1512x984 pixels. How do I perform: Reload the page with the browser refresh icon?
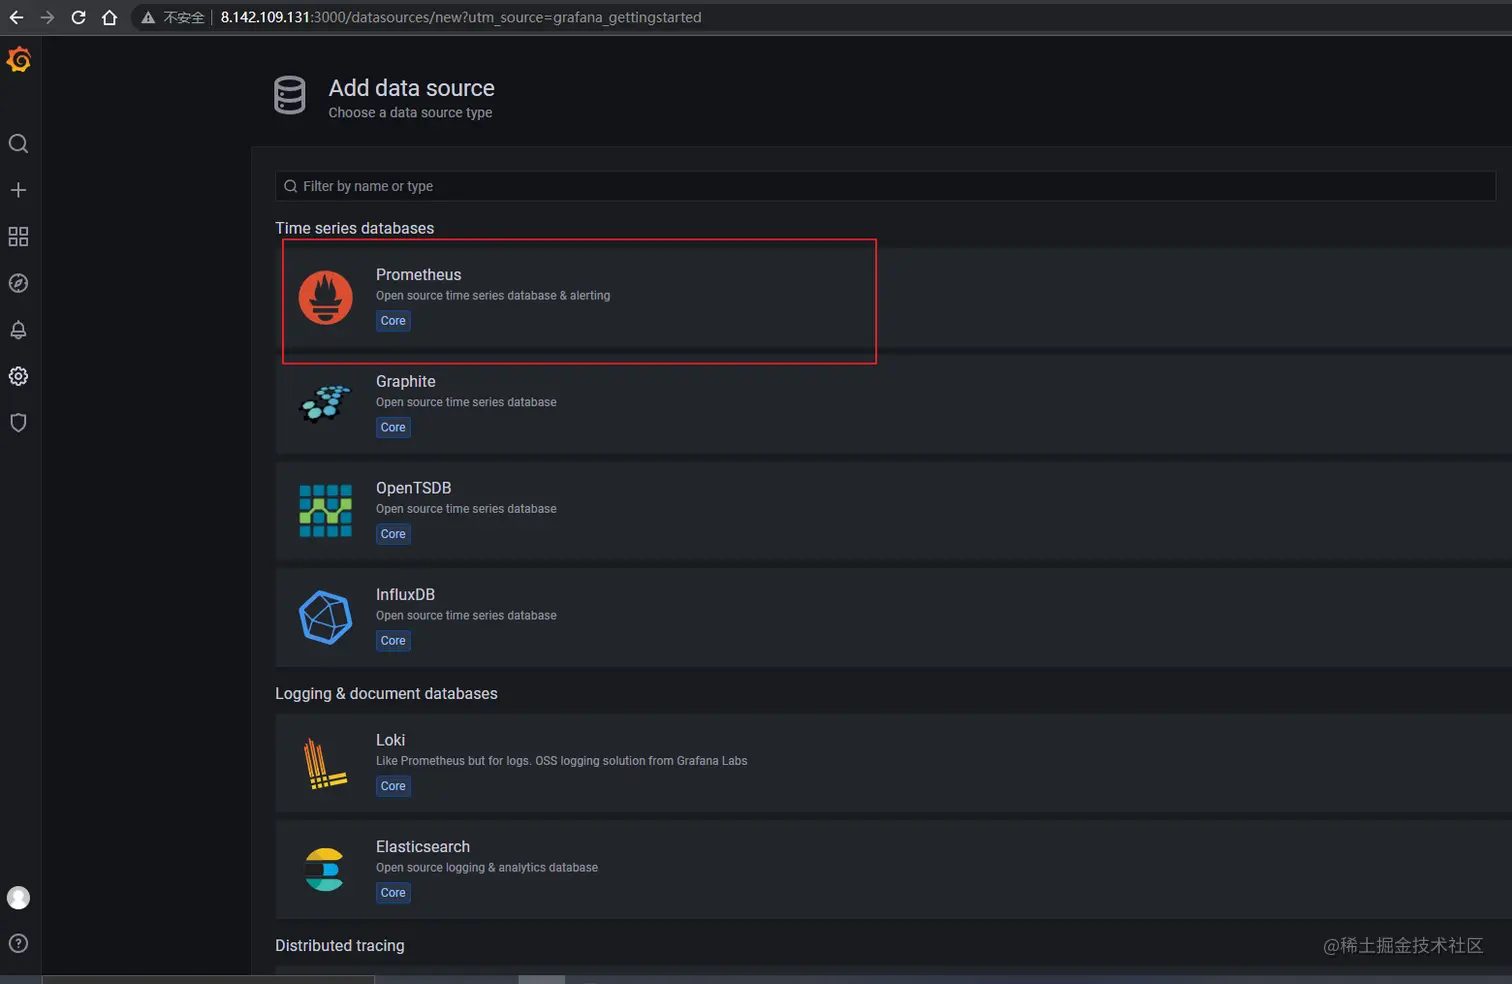coord(78,17)
